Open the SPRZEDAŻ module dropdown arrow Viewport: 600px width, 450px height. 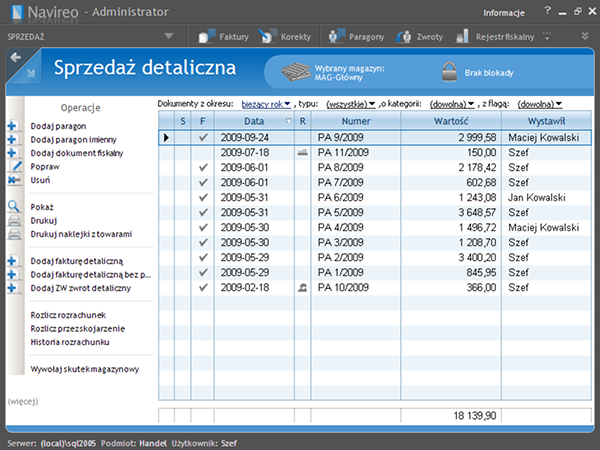click(x=168, y=36)
